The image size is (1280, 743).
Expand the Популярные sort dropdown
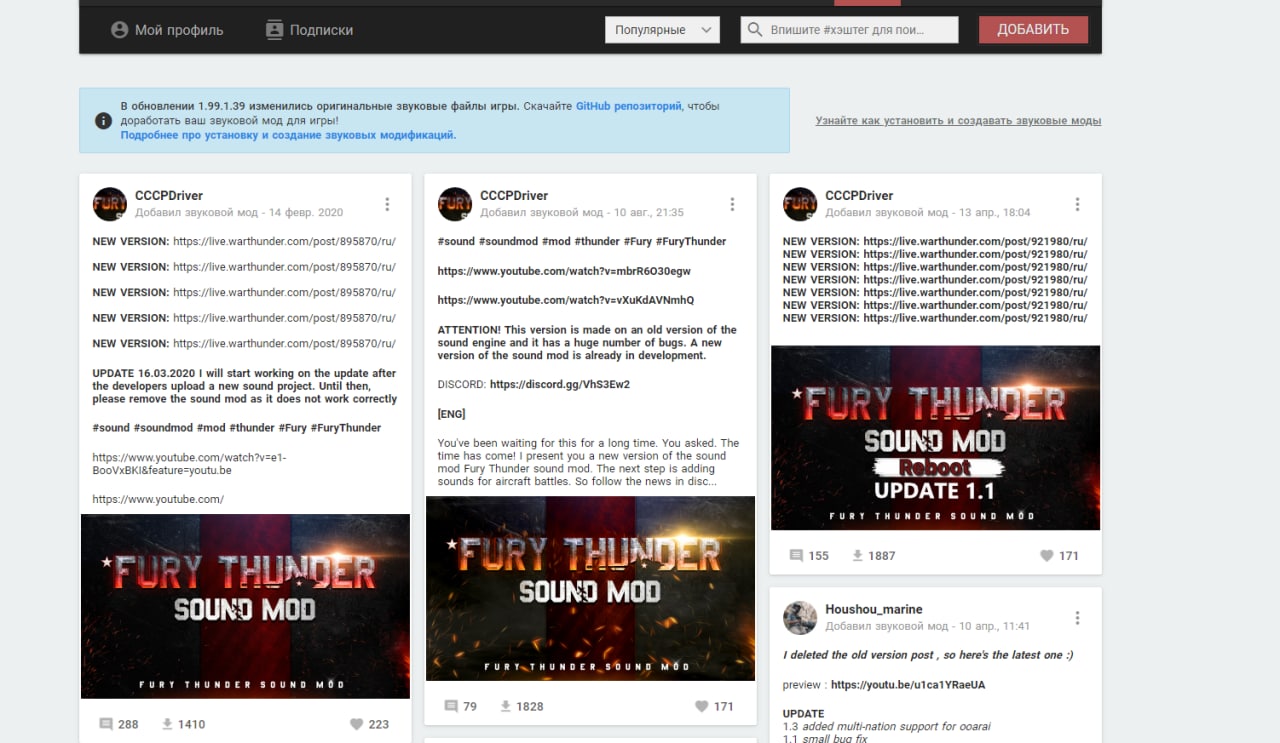[662, 30]
